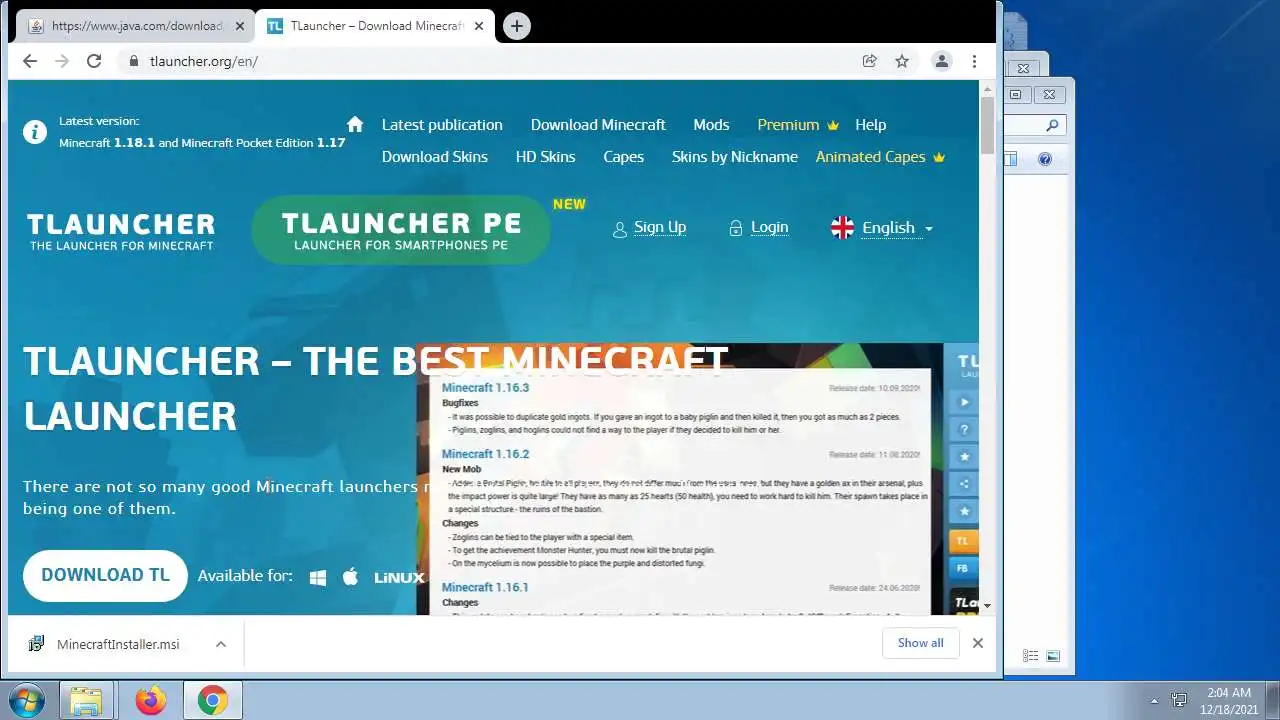This screenshot has width=1280, height=720.
Task: View site info via the padlock icon
Action: 133,61
